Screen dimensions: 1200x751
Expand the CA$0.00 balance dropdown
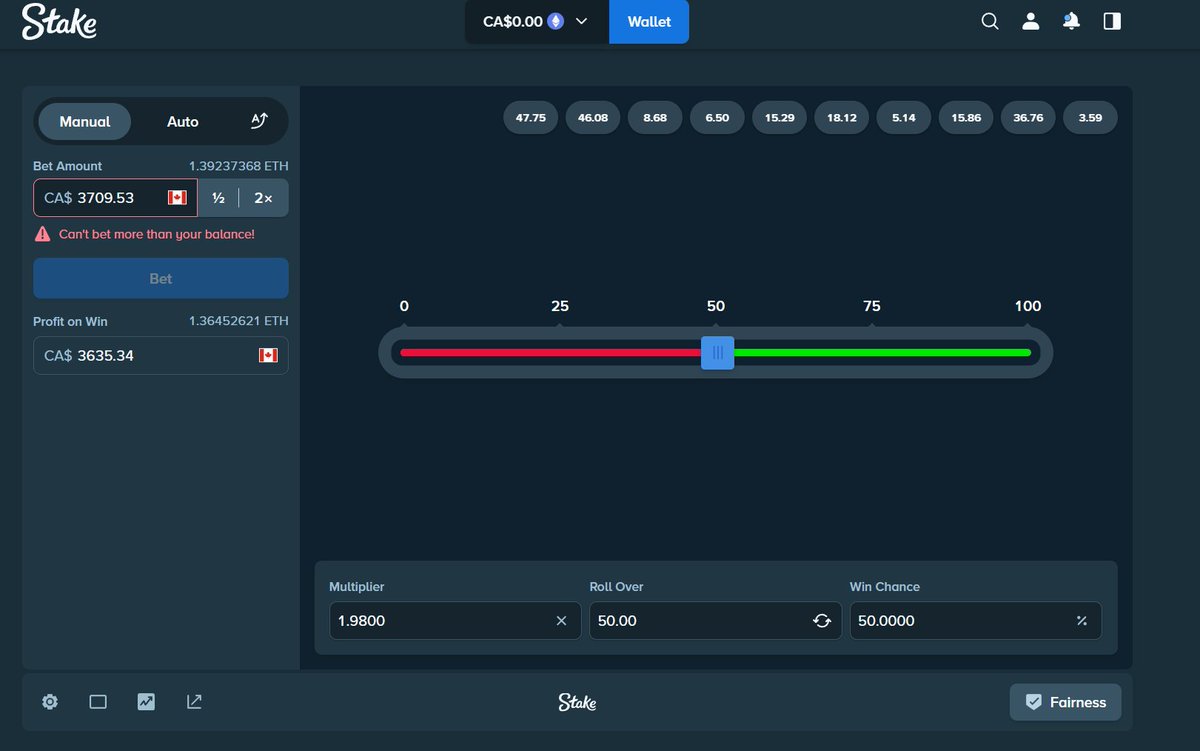pyautogui.click(x=537, y=21)
